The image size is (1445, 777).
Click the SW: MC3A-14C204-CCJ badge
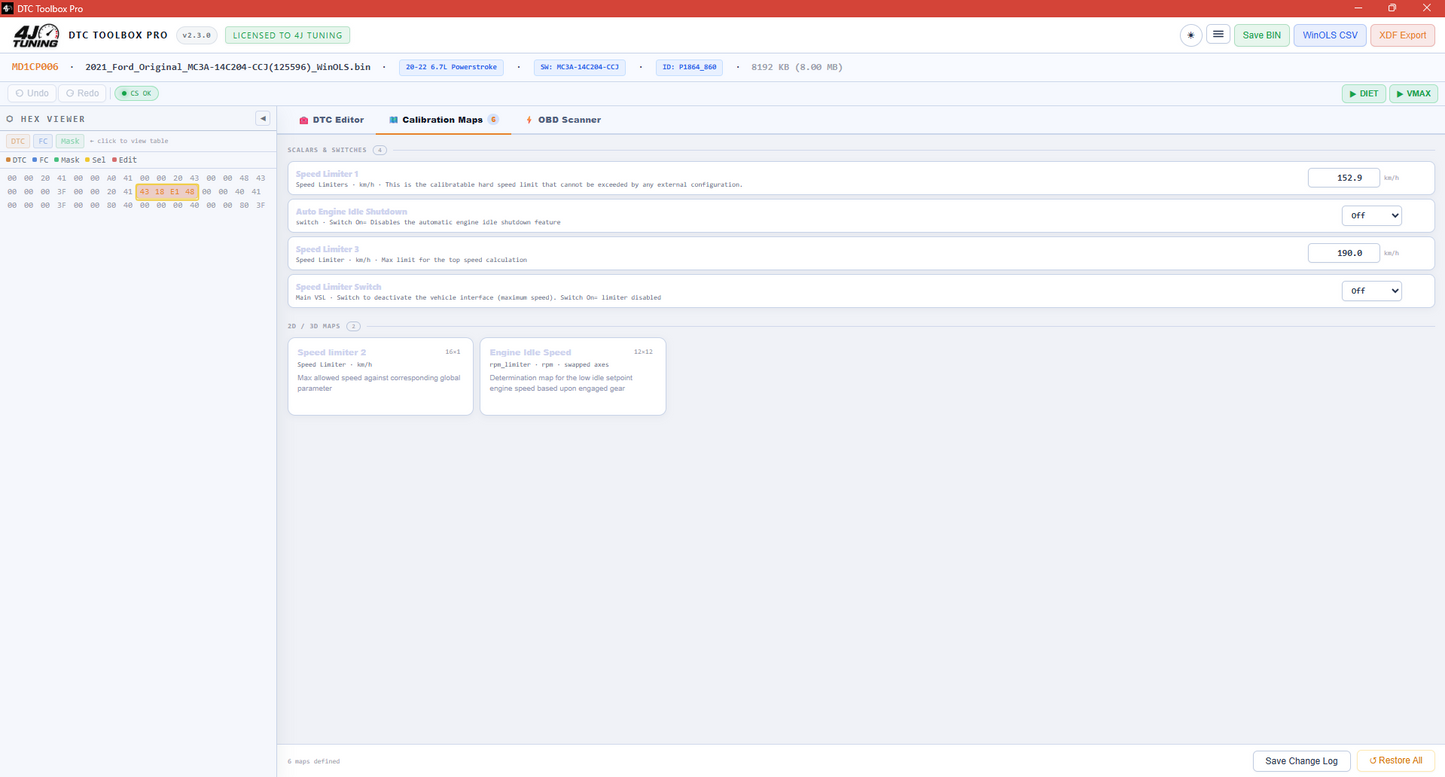click(580, 67)
